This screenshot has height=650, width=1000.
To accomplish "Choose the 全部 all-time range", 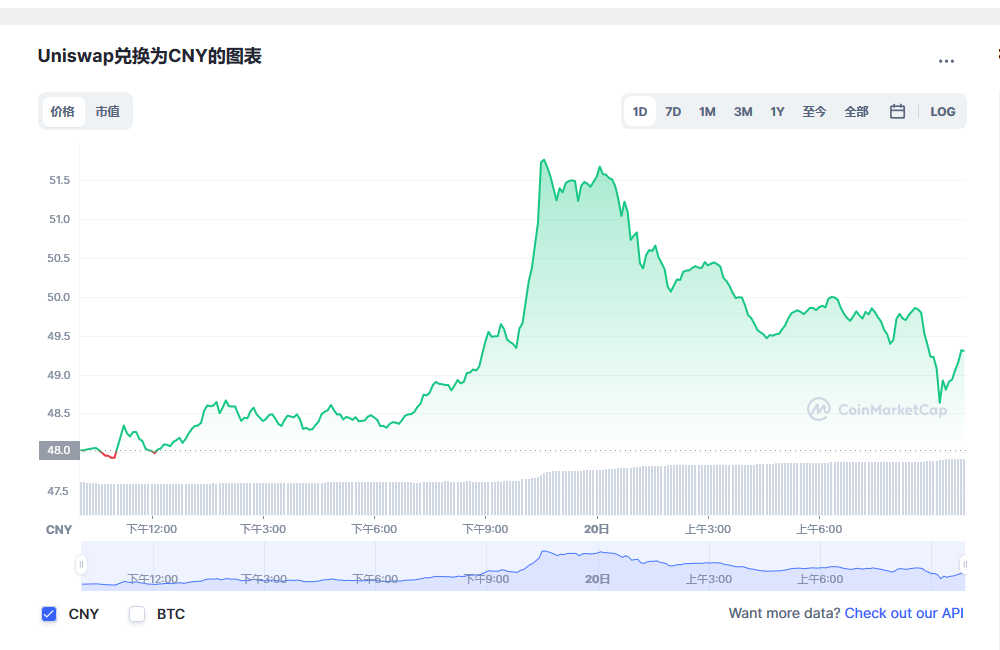I will tap(857, 112).
